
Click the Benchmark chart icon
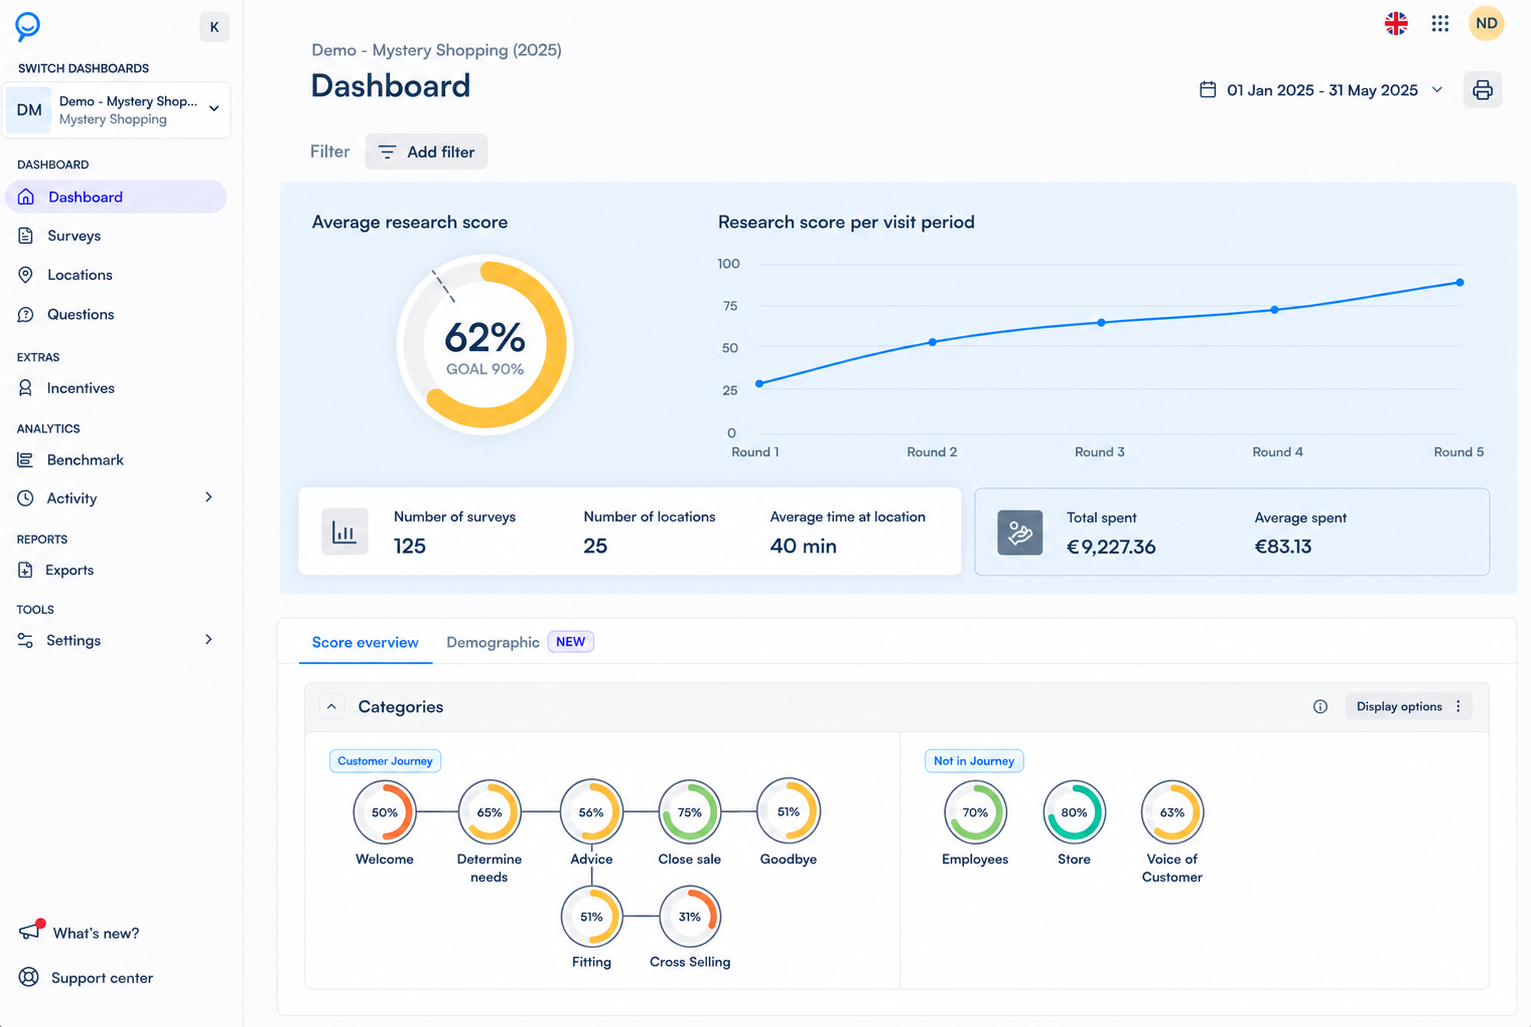click(26, 460)
